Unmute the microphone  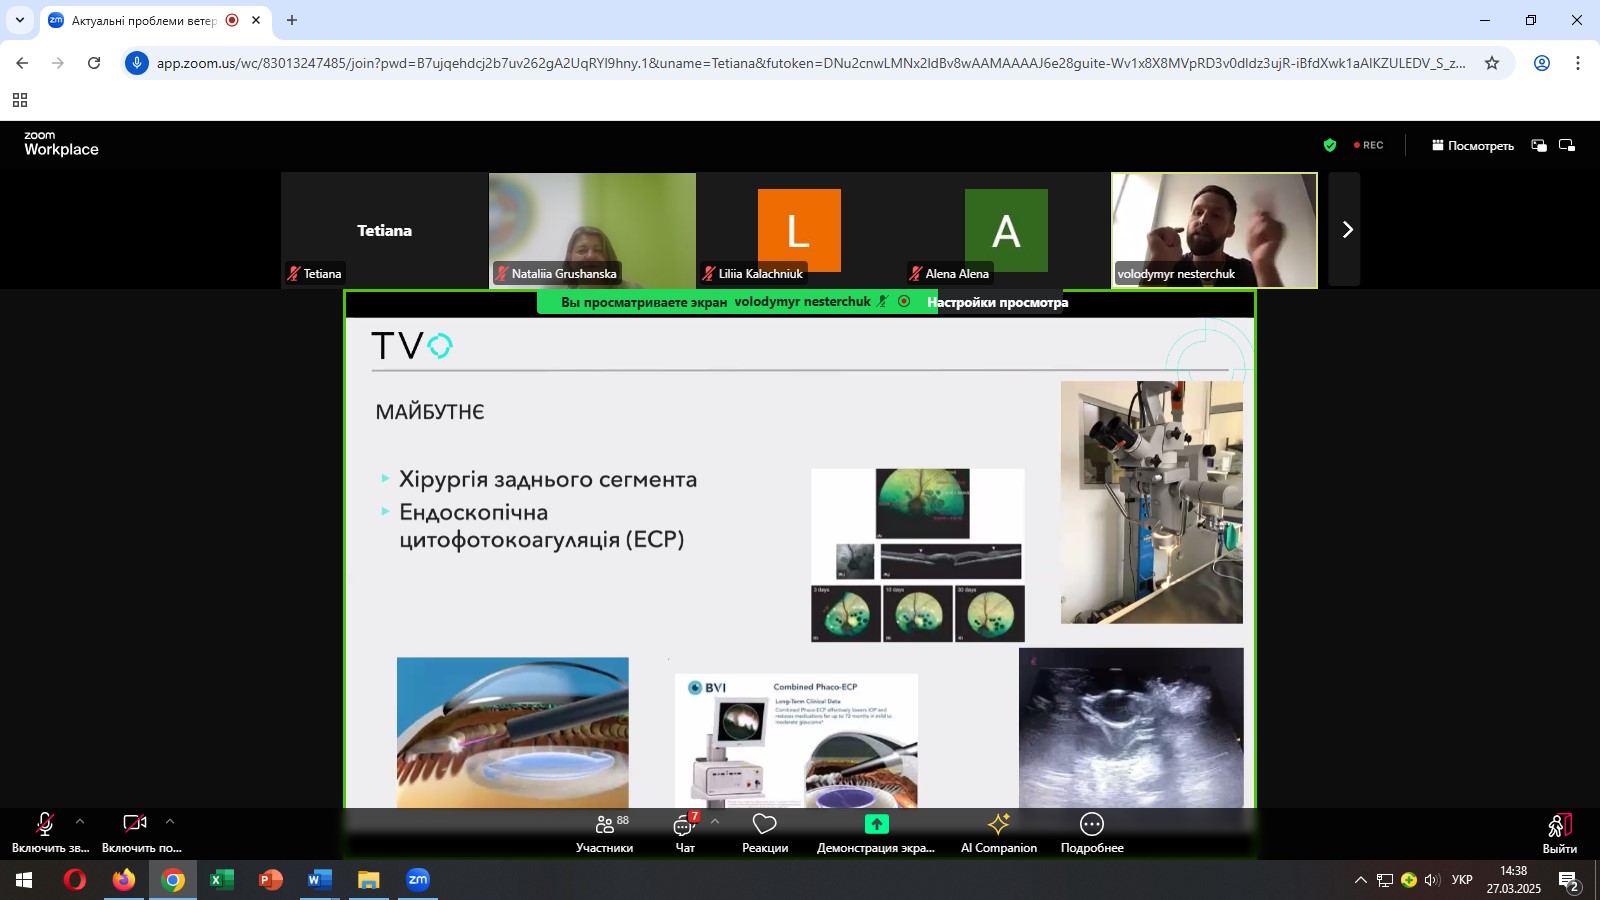(x=45, y=832)
